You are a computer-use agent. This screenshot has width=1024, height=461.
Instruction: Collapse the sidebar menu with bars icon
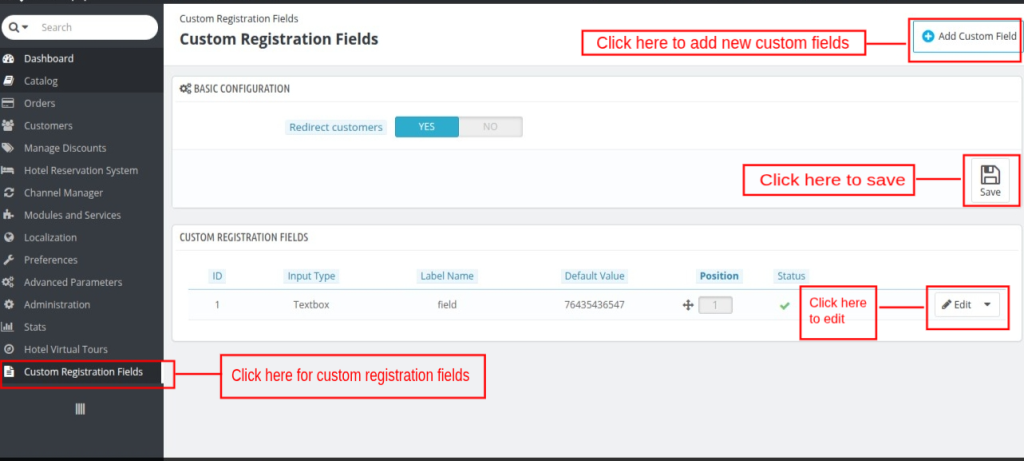(x=80, y=409)
